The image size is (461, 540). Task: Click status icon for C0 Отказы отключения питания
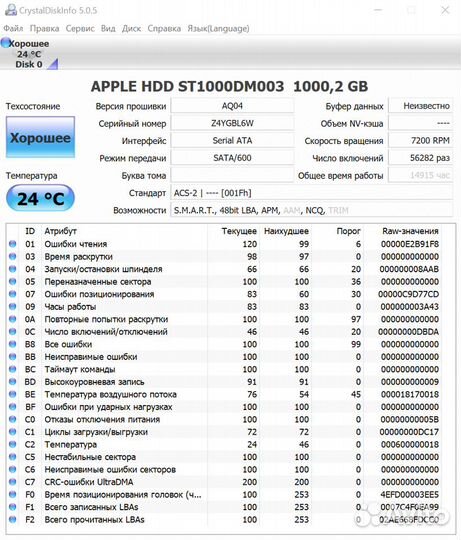(x=13, y=419)
